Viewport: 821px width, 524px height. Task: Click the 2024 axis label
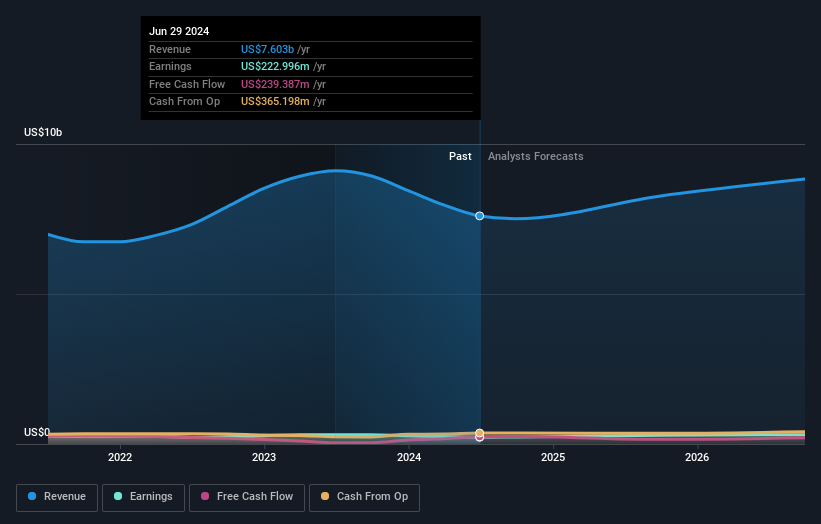click(409, 458)
